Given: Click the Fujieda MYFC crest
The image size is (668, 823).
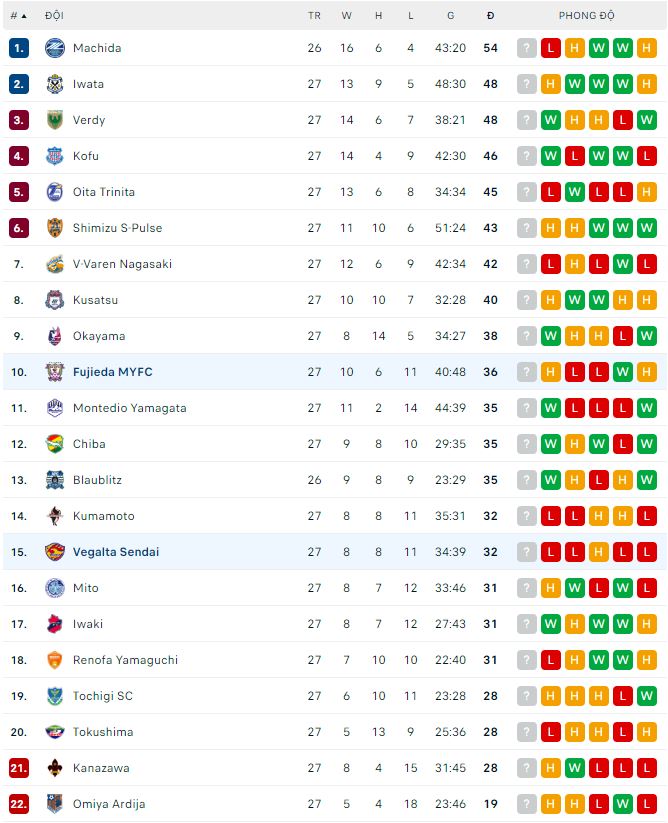Looking at the screenshot, I should tap(55, 372).
